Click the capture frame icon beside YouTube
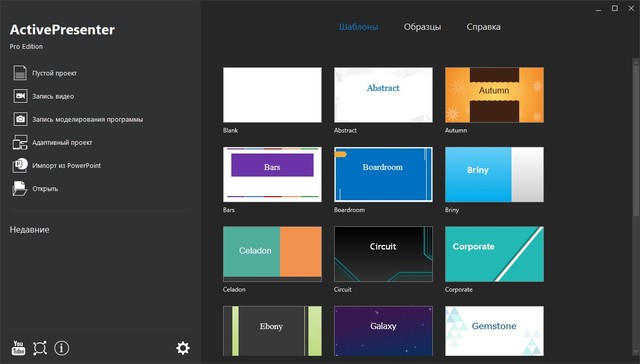The height and width of the screenshot is (364, 640). tap(40, 348)
